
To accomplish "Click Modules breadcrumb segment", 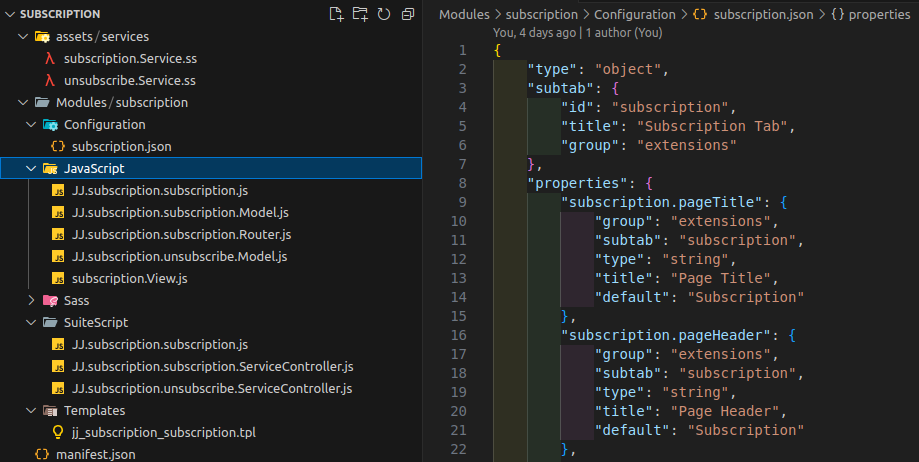I will 465,14.
